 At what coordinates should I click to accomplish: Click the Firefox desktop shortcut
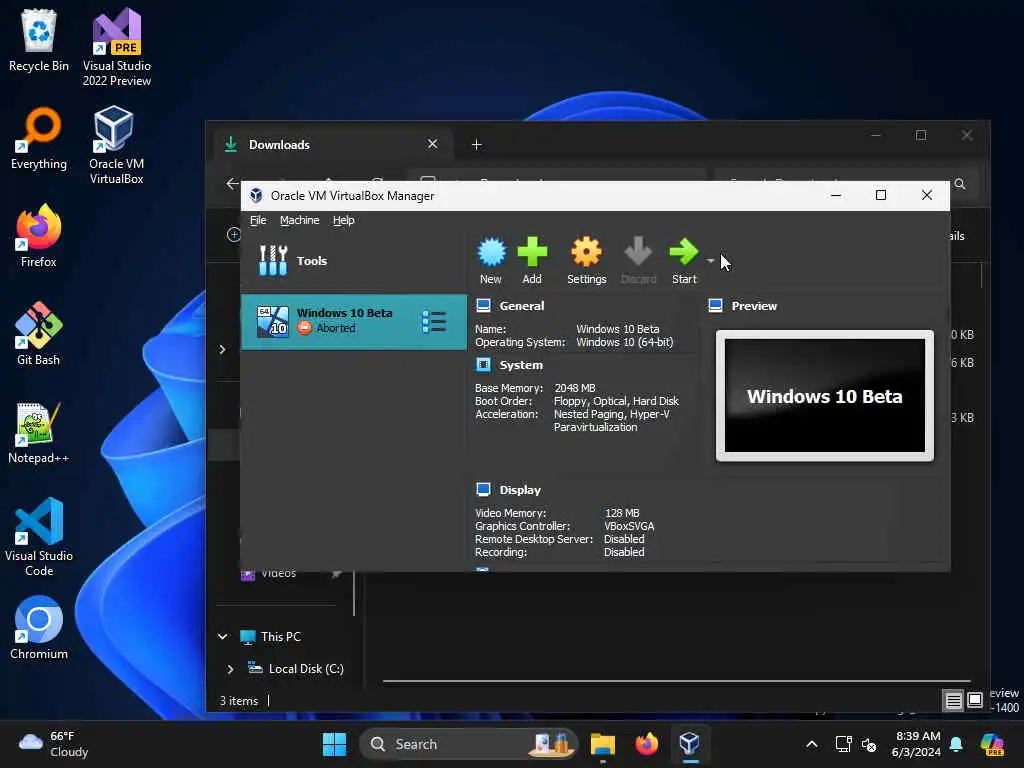(39, 236)
